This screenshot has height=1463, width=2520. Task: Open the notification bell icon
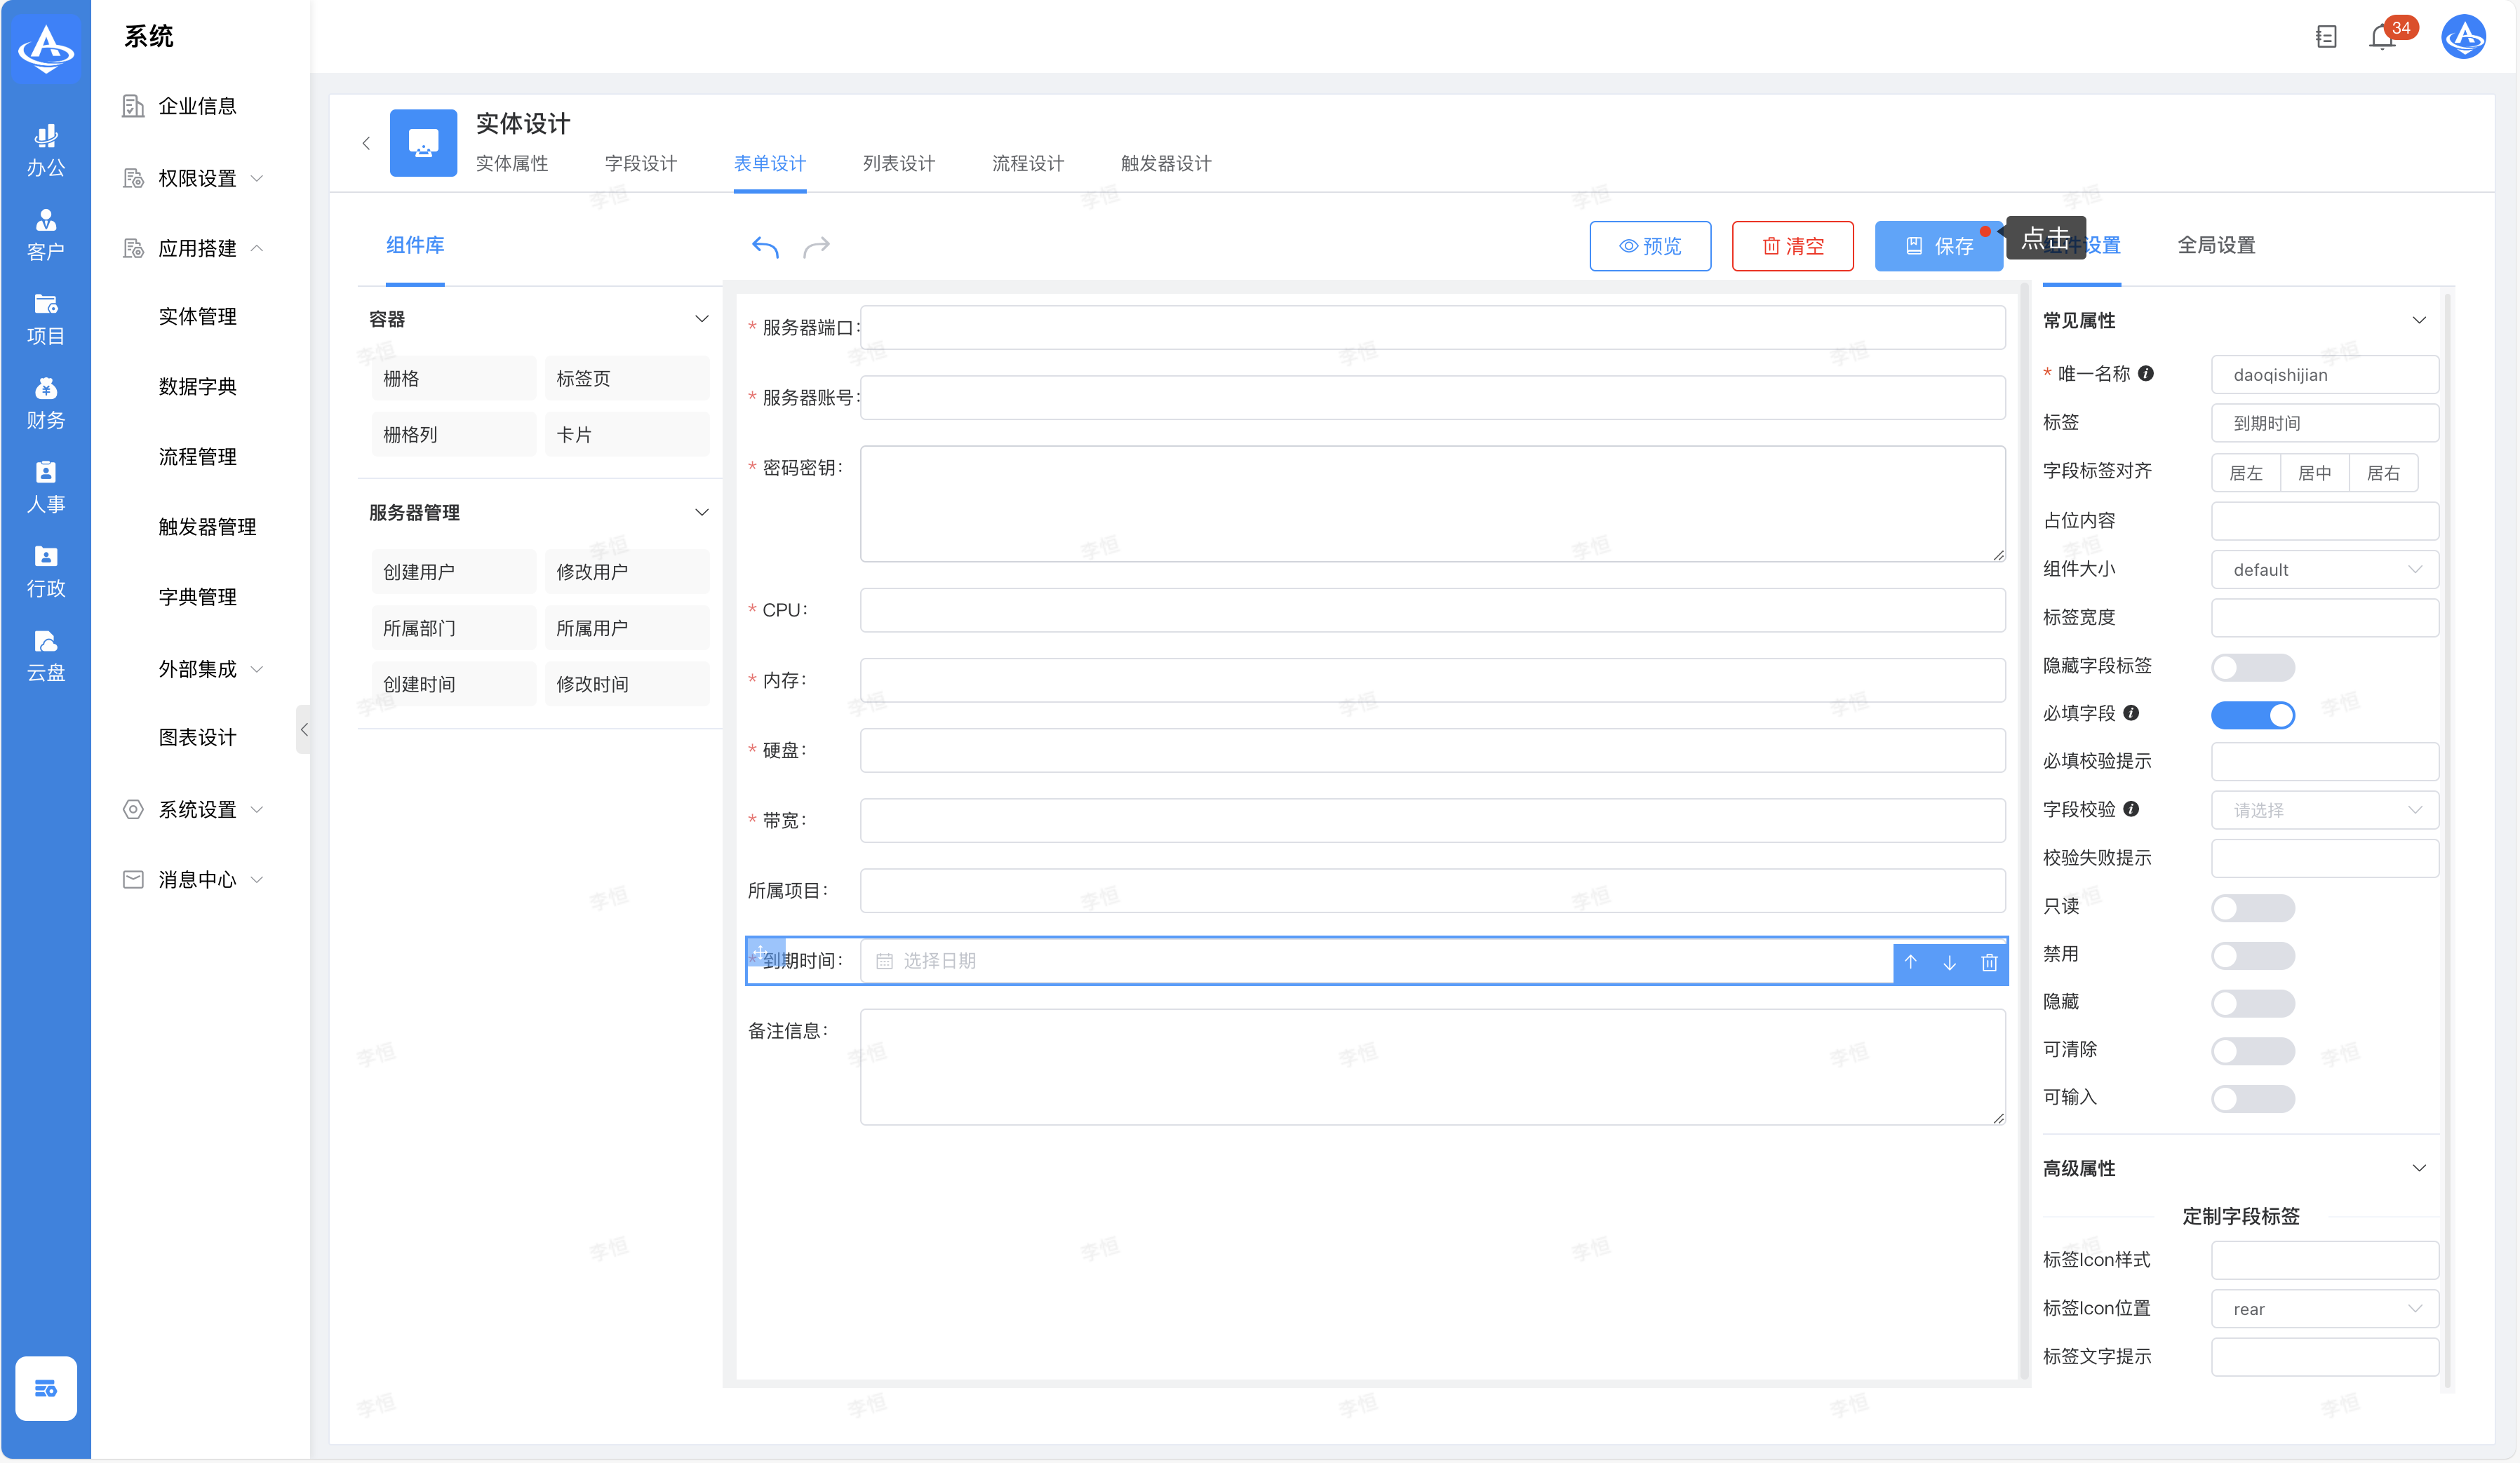2382,38
